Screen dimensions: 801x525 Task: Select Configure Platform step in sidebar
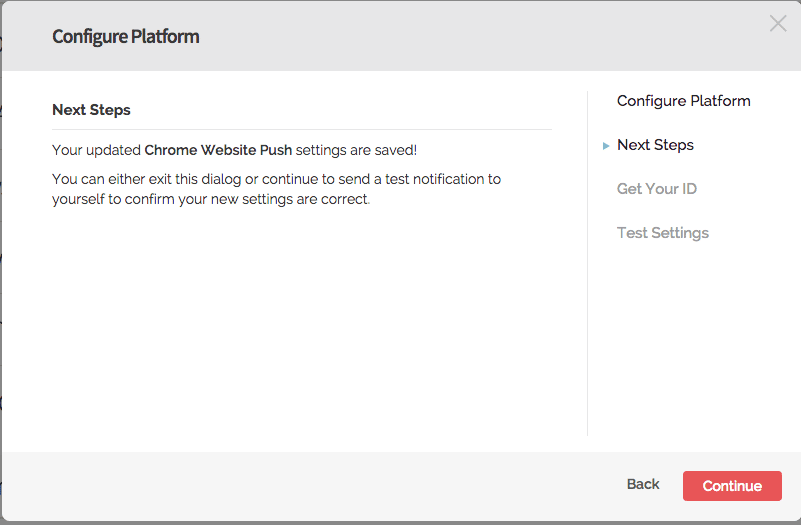point(683,101)
